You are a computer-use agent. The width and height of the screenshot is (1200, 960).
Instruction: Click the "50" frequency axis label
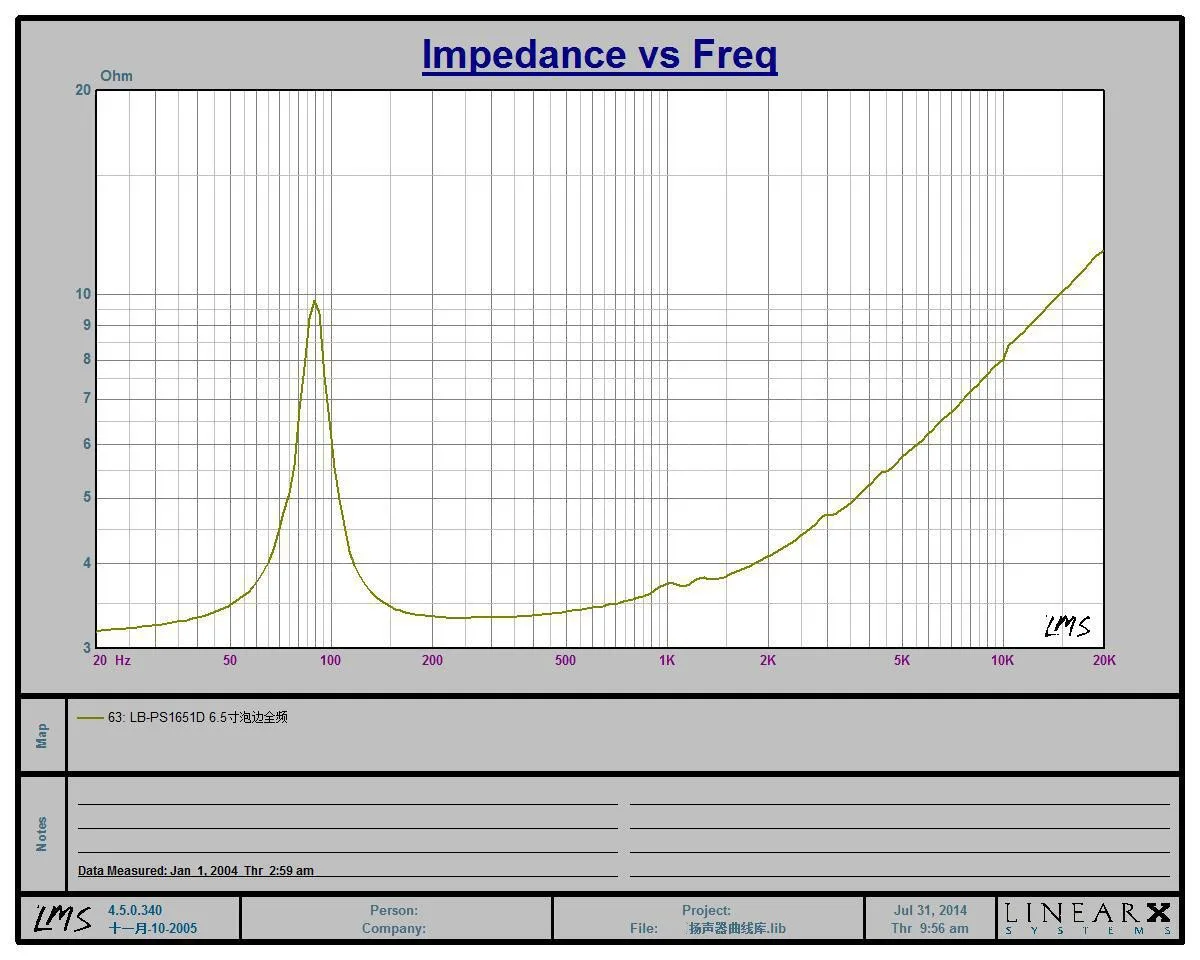coord(230,660)
